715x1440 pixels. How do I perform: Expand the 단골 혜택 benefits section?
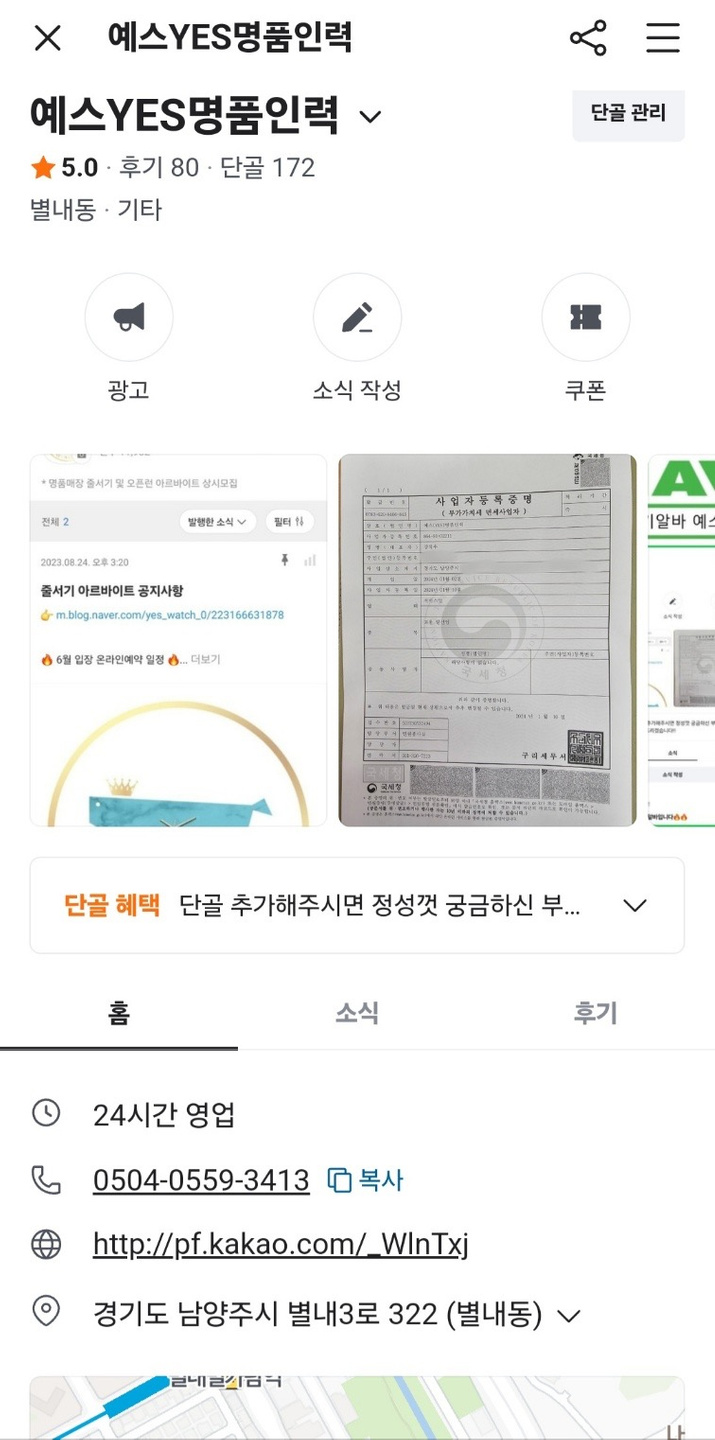click(357, 905)
